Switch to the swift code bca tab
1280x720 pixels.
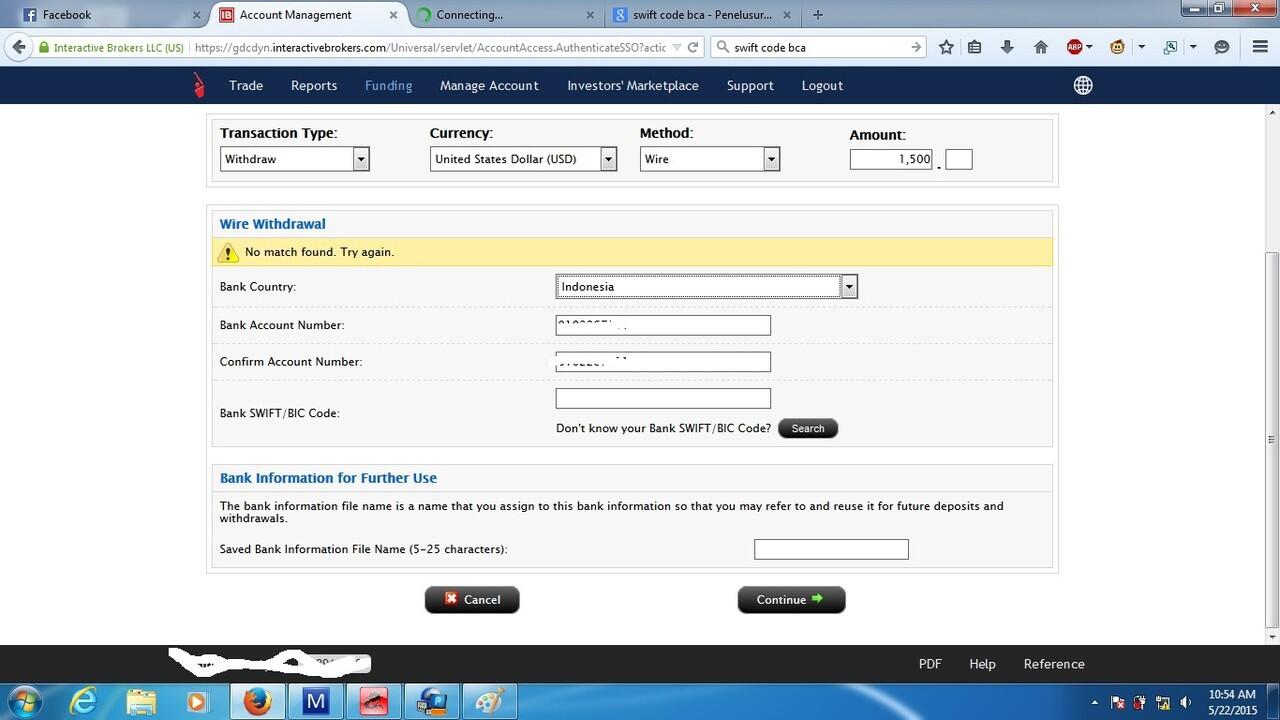click(700, 15)
